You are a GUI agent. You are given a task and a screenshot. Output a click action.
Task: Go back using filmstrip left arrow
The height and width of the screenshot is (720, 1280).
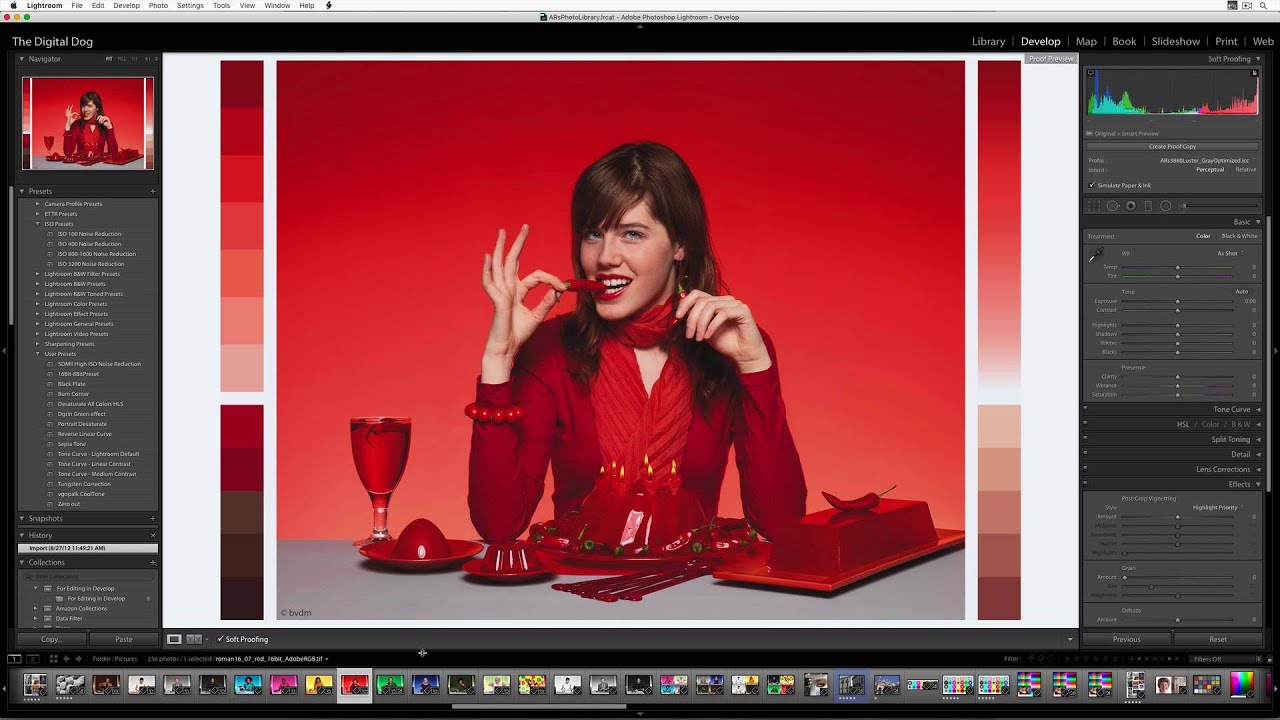pos(66,659)
